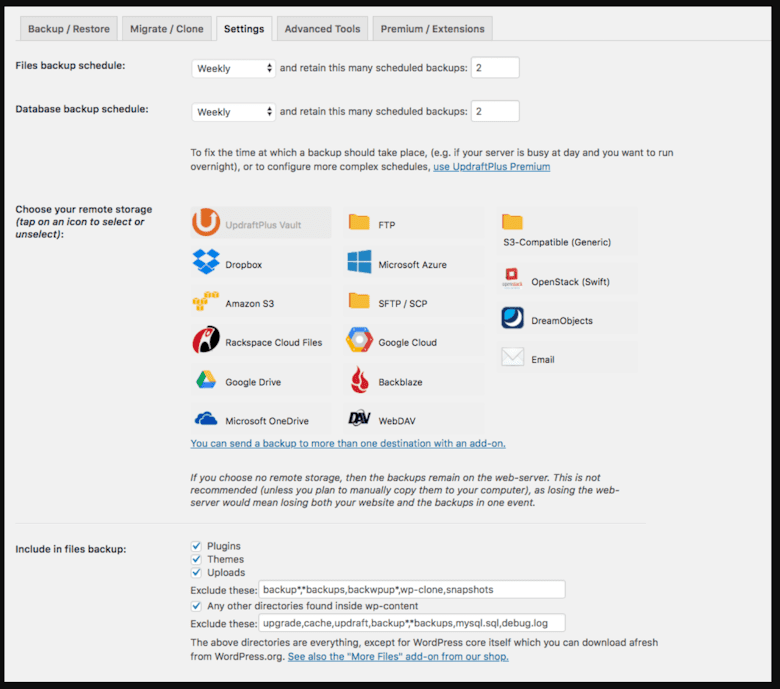This screenshot has width=780, height=689.
Task: Choose the Microsoft OneDrive icon
Action: 206,419
